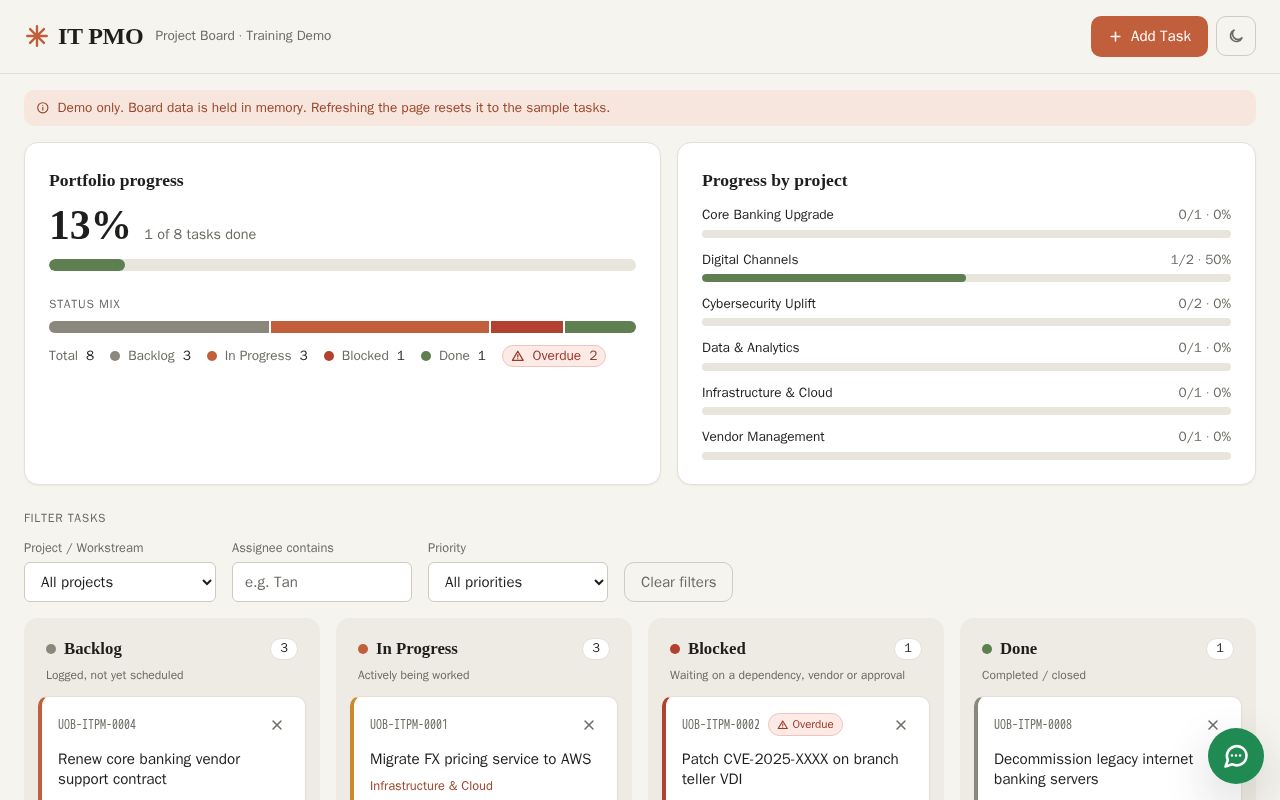Click the In Progress column header title
Viewport: 1280px width, 800px height.
click(x=417, y=648)
